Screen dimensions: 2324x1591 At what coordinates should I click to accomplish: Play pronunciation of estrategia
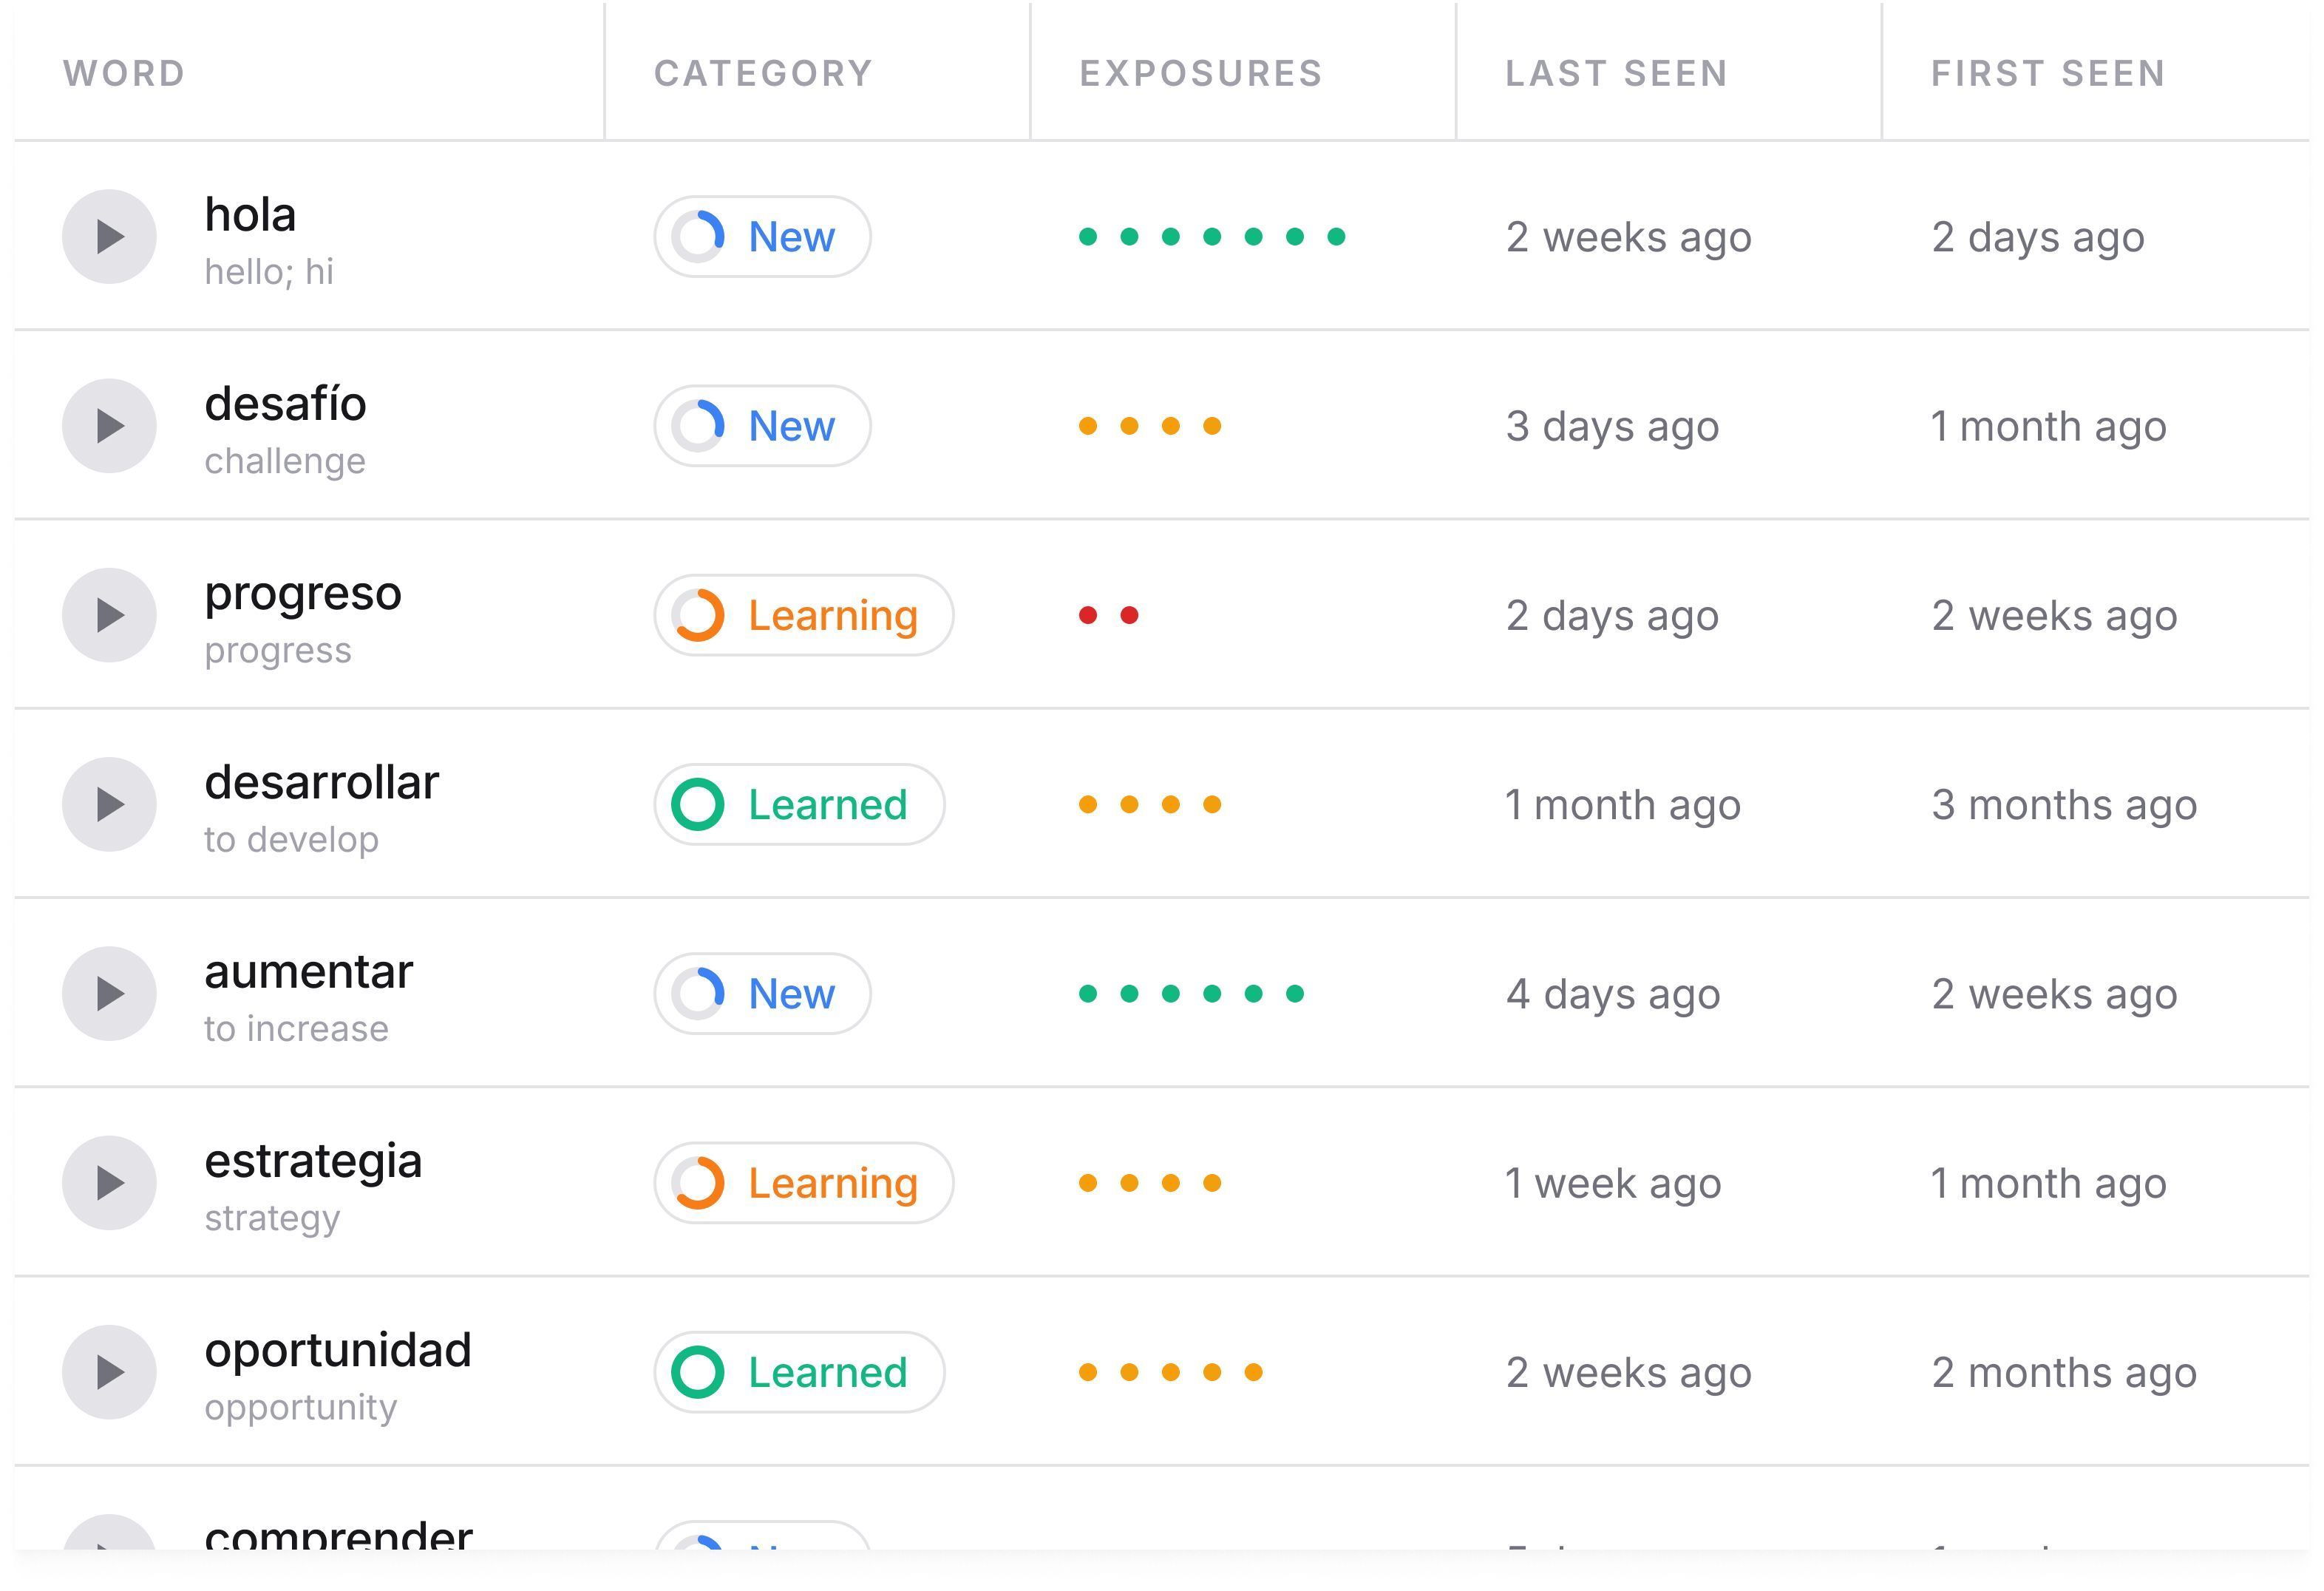click(x=109, y=1183)
